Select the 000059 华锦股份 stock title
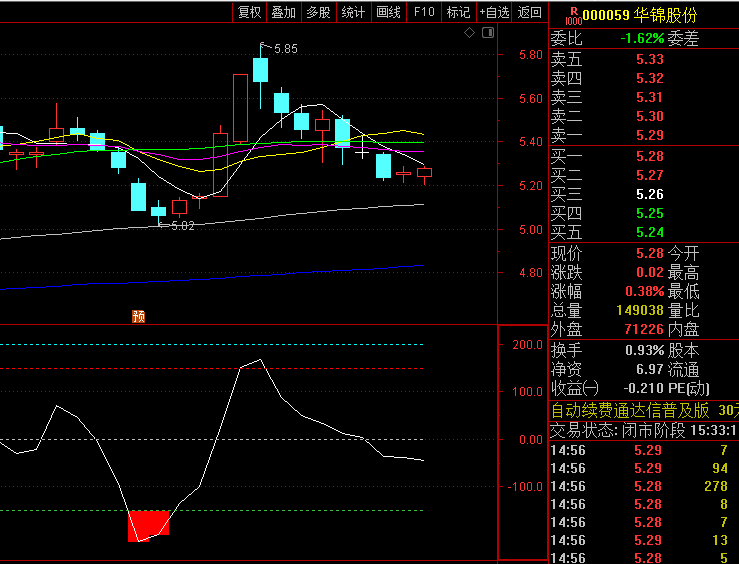Screen dimensions: 739x564 point(640,15)
